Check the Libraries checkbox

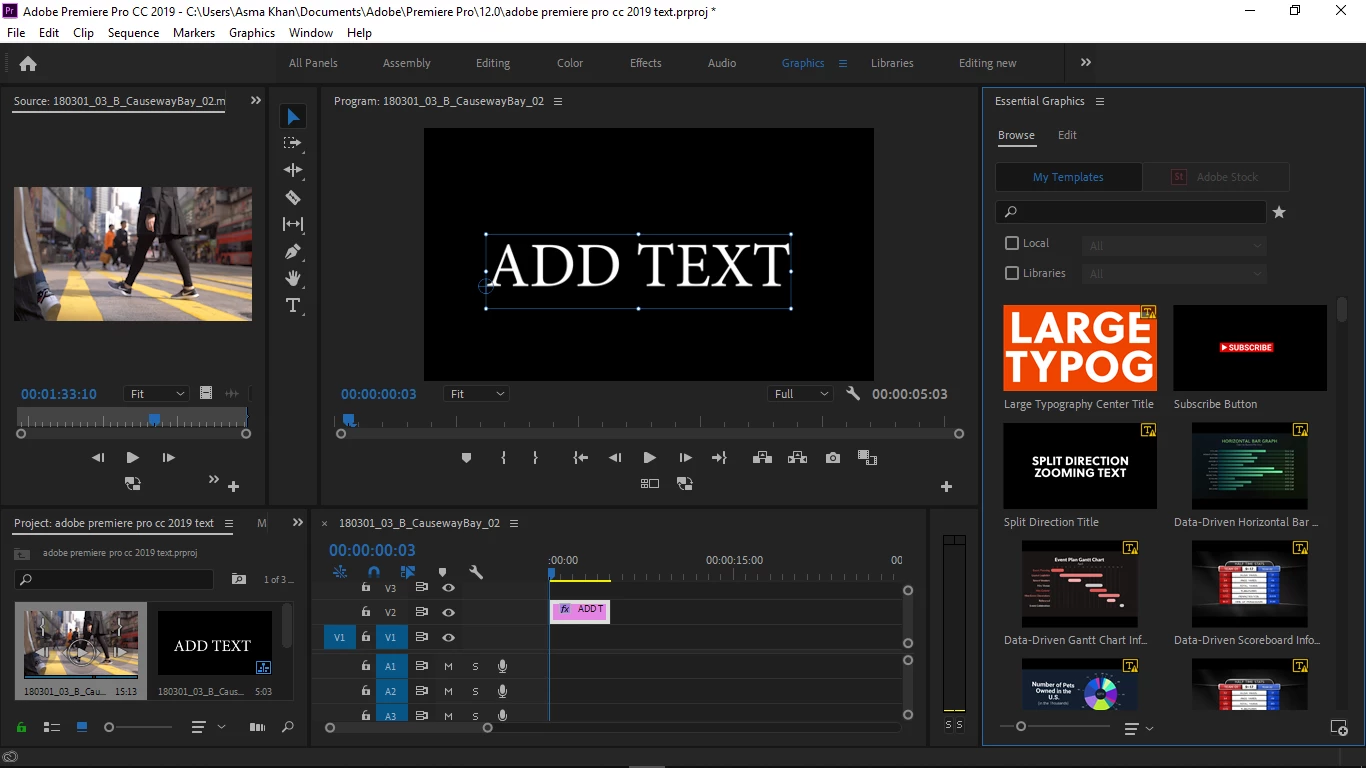(x=1012, y=273)
